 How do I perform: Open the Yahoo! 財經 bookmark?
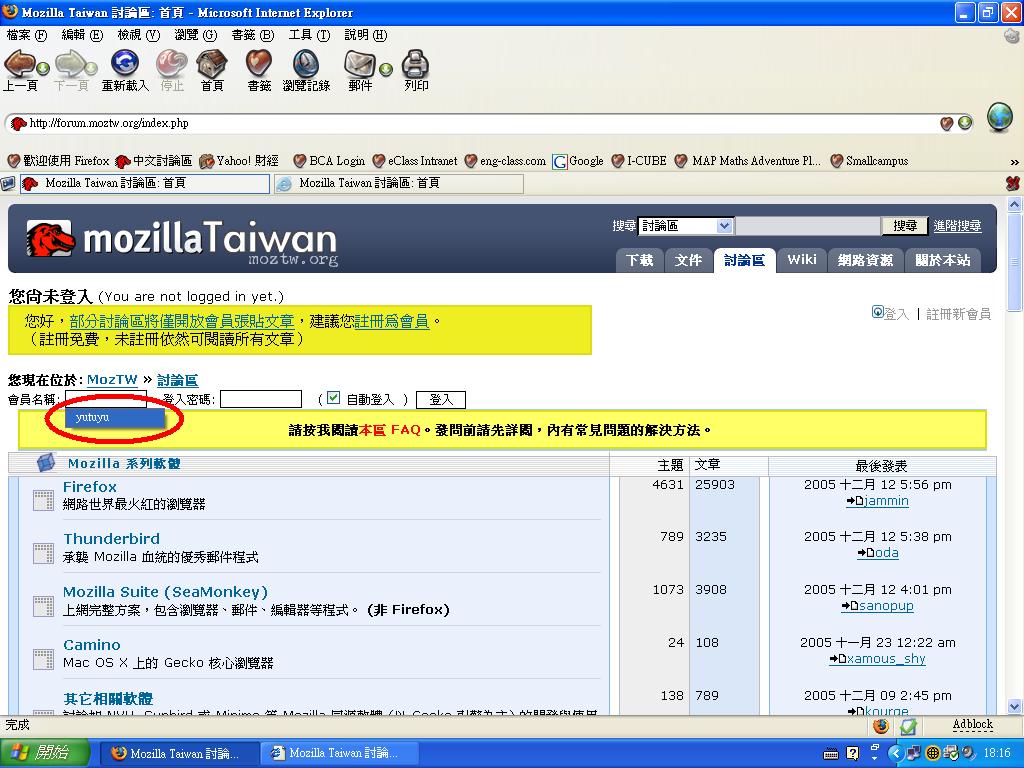(239, 161)
